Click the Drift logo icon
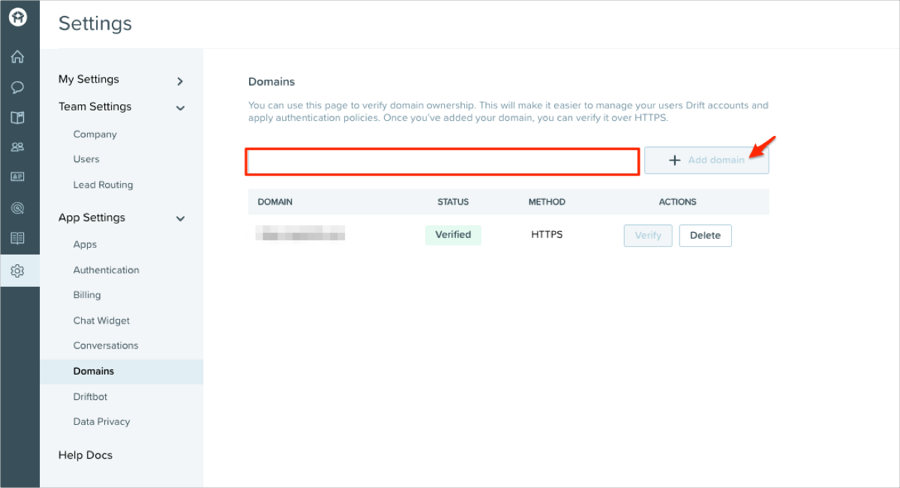The width and height of the screenshot is (900, 488). coord(18,18)
